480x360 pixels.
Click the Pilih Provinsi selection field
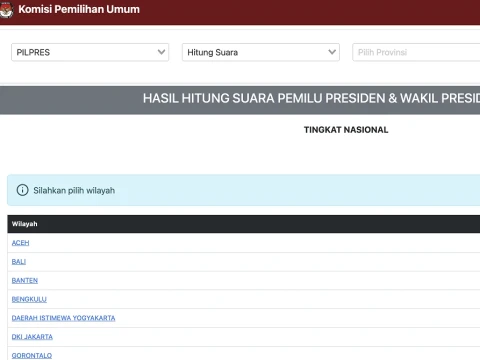(416, 52)
